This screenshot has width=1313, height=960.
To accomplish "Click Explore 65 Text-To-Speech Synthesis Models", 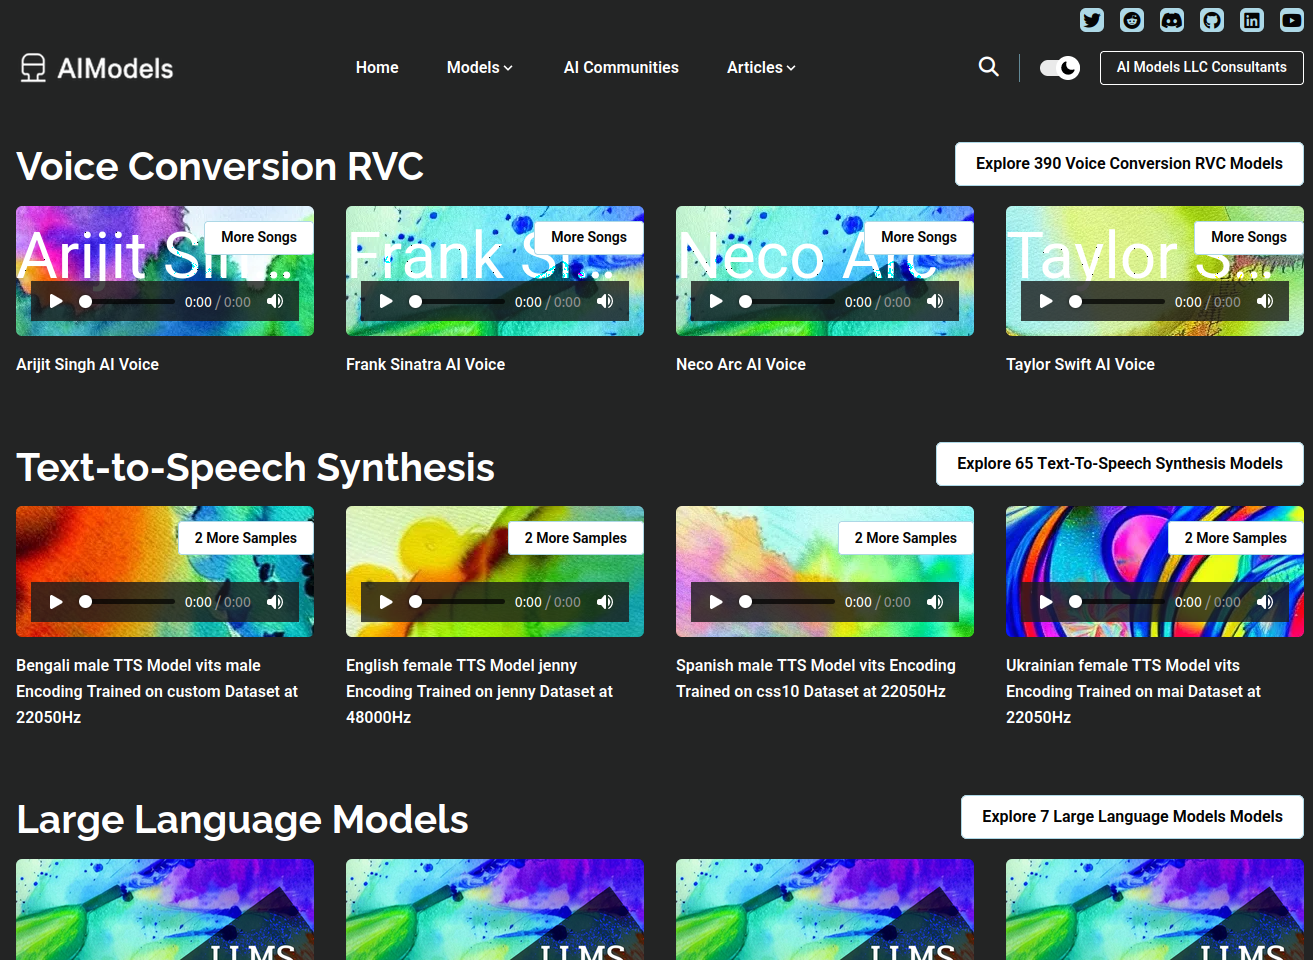I will 1120,464.
